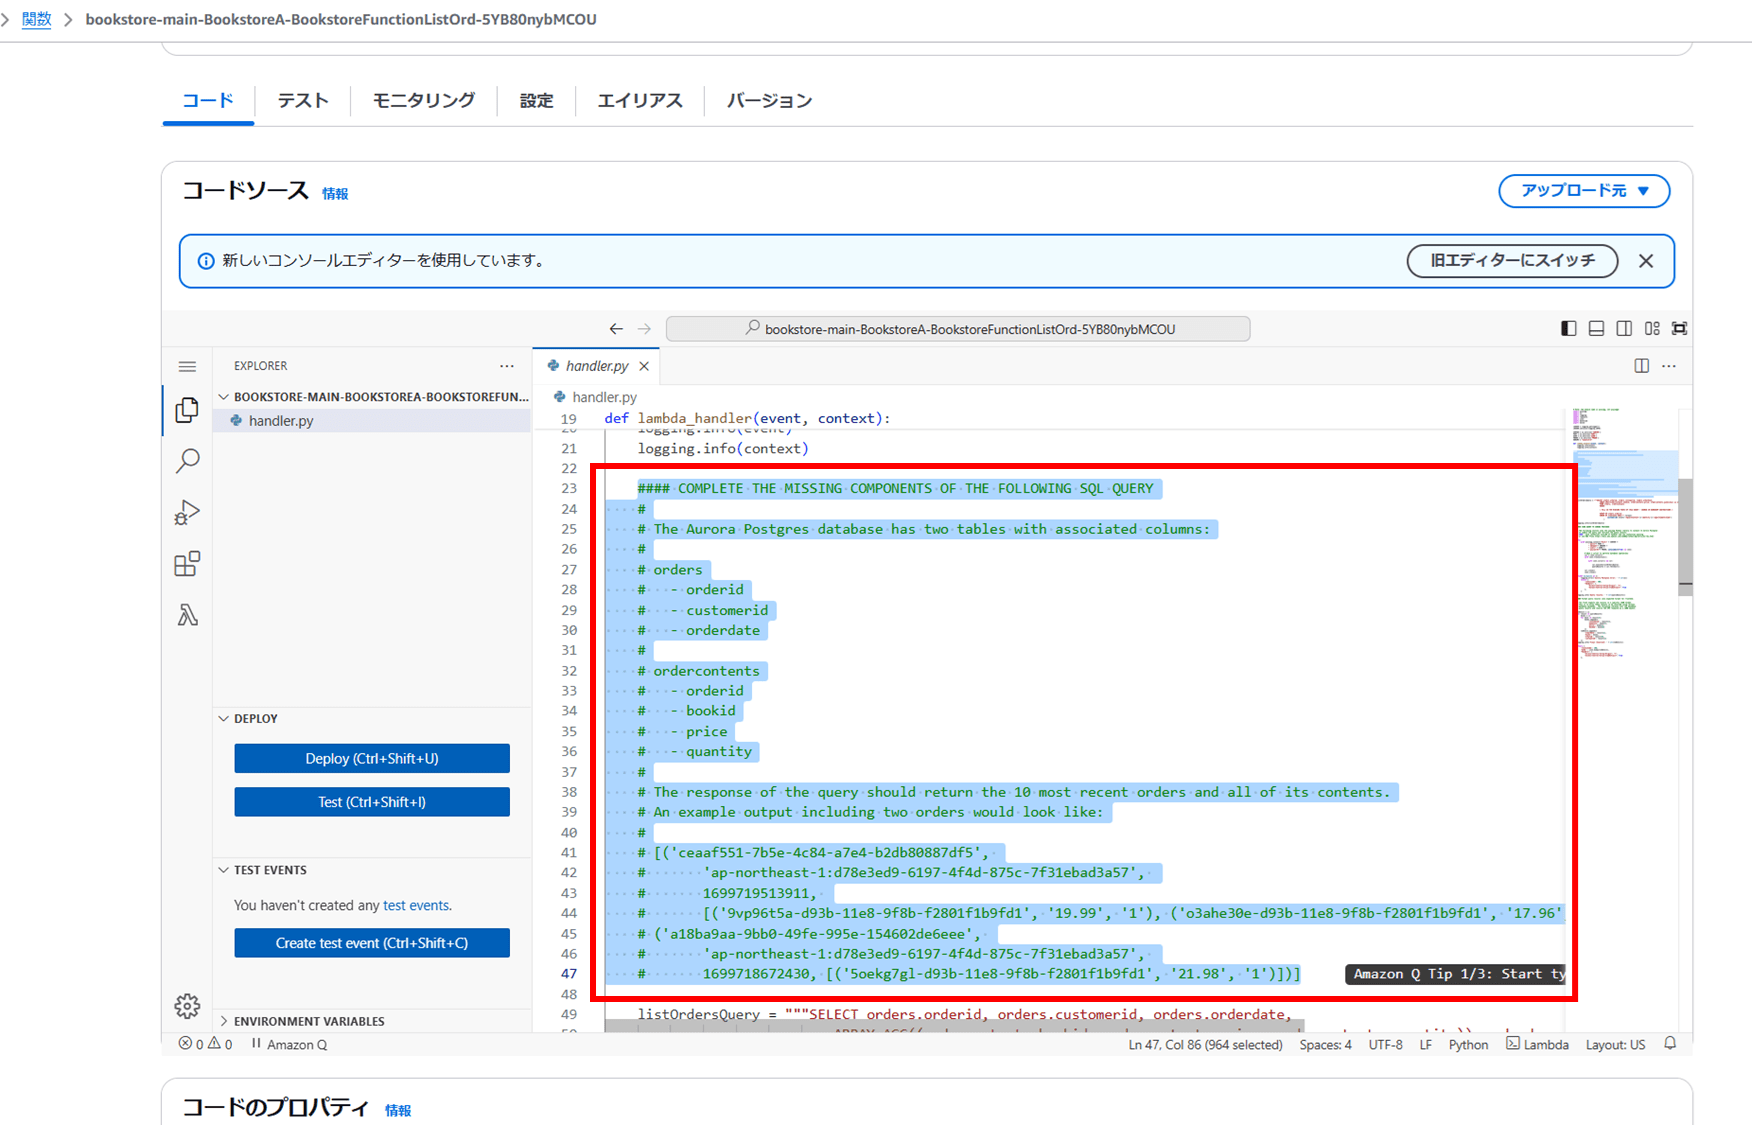Image resolution: width=1752 pixels, height=1125 pixels.
Task: Open the settings gear in activity bar
Action: (x=187, y=1005)
